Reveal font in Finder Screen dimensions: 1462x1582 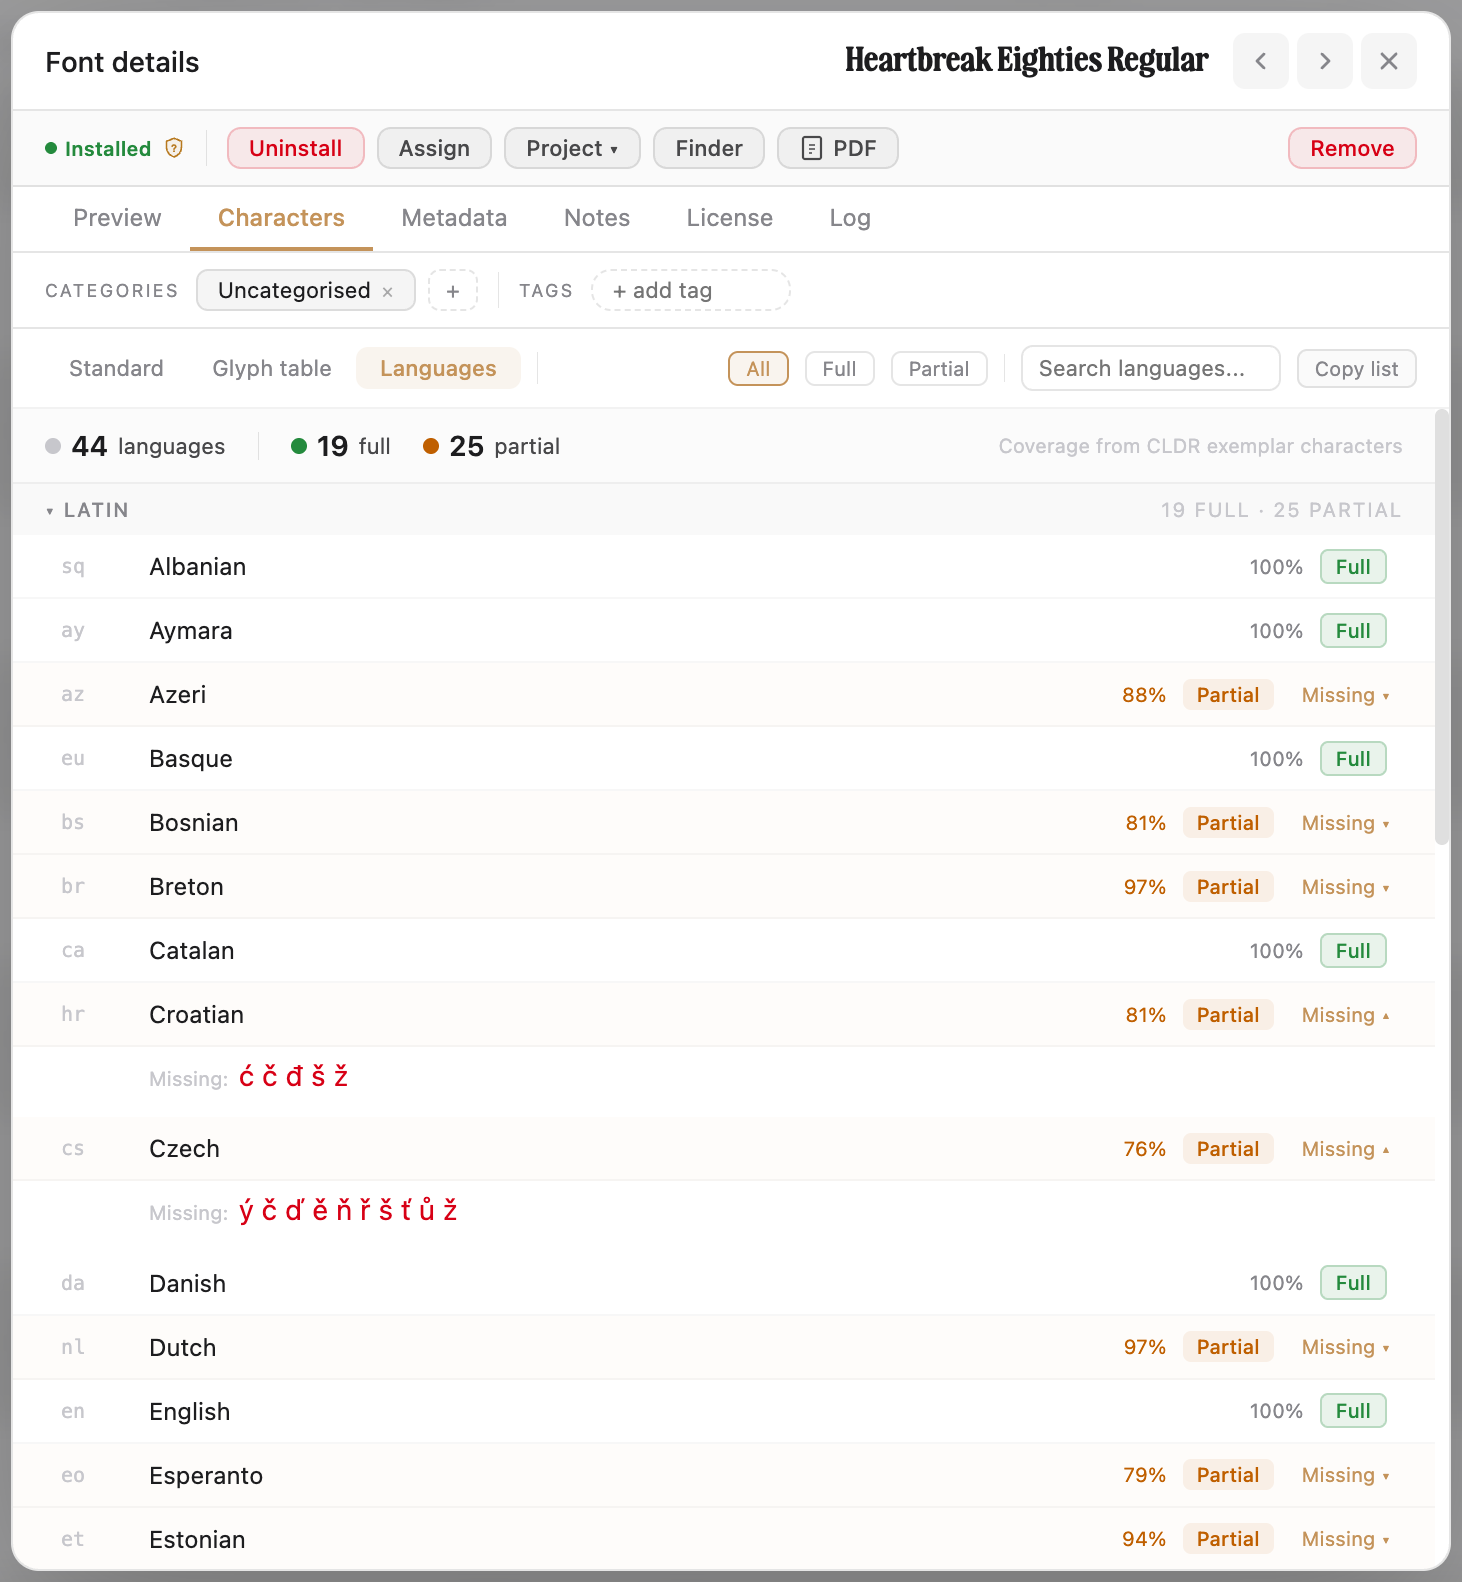(709, 148)
